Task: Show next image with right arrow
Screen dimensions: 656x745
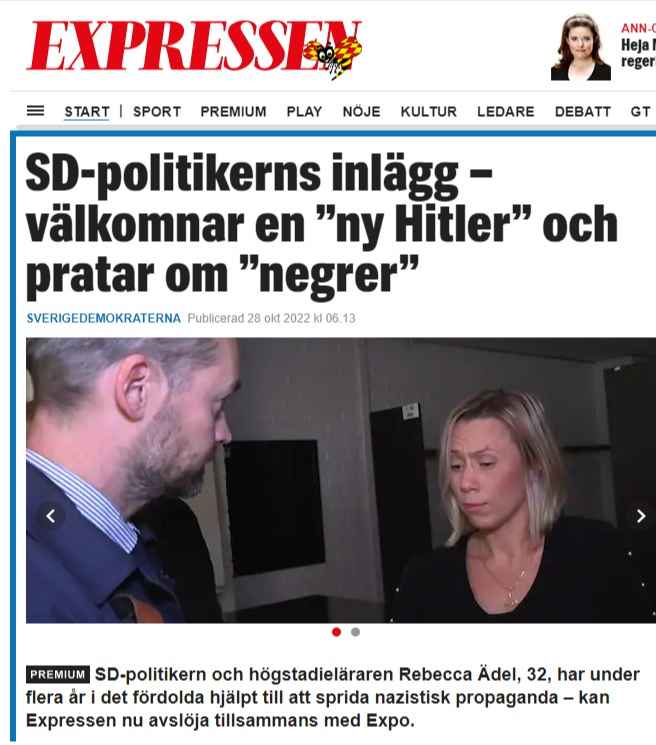Action: 641,516
